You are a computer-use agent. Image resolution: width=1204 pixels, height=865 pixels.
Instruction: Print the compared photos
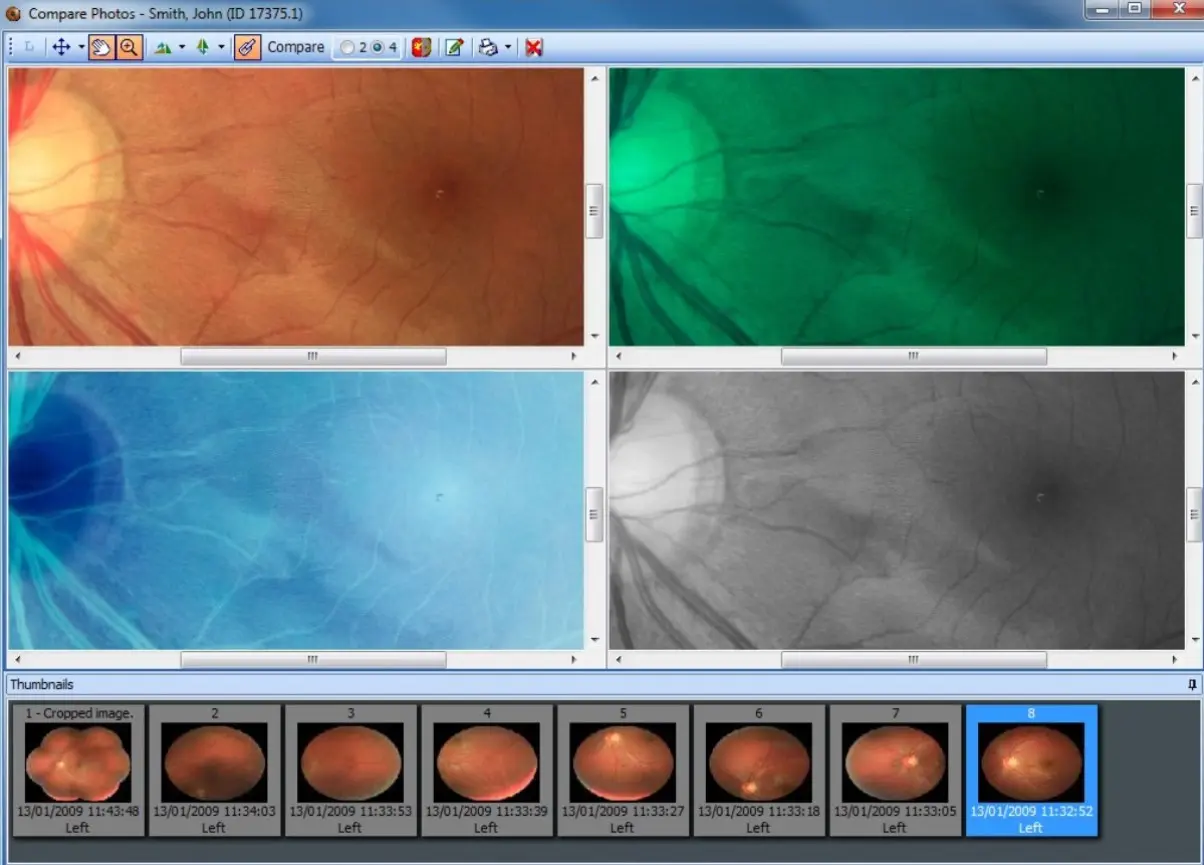pyautogui.click(x=487, y=46)
